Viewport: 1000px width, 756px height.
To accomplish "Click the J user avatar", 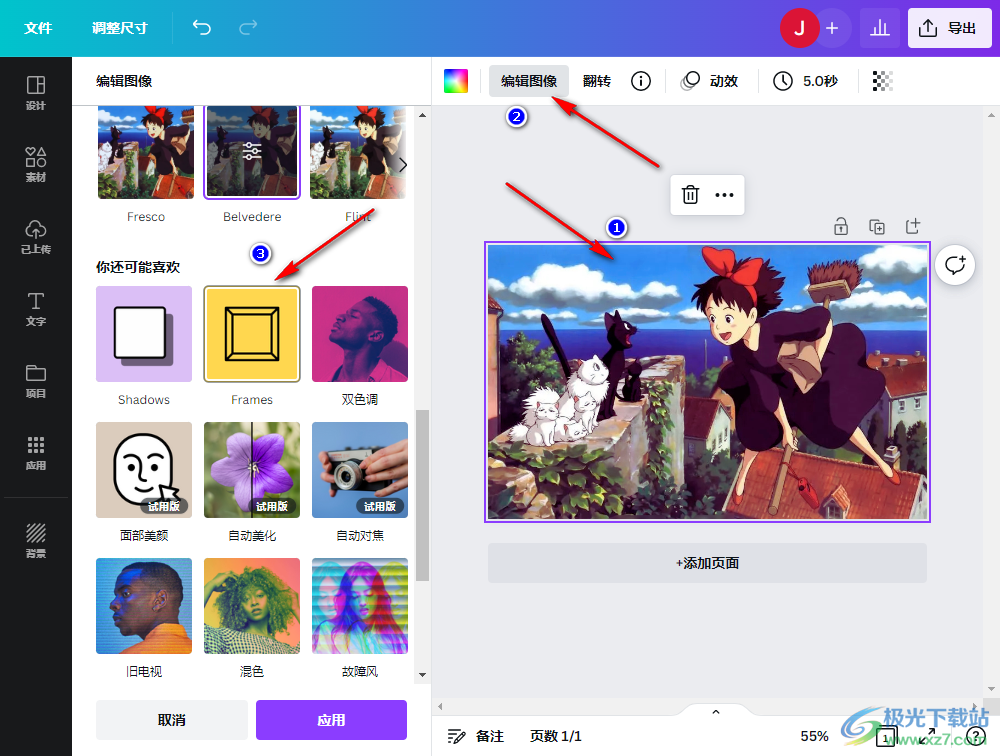I will [x=799, y=28].
